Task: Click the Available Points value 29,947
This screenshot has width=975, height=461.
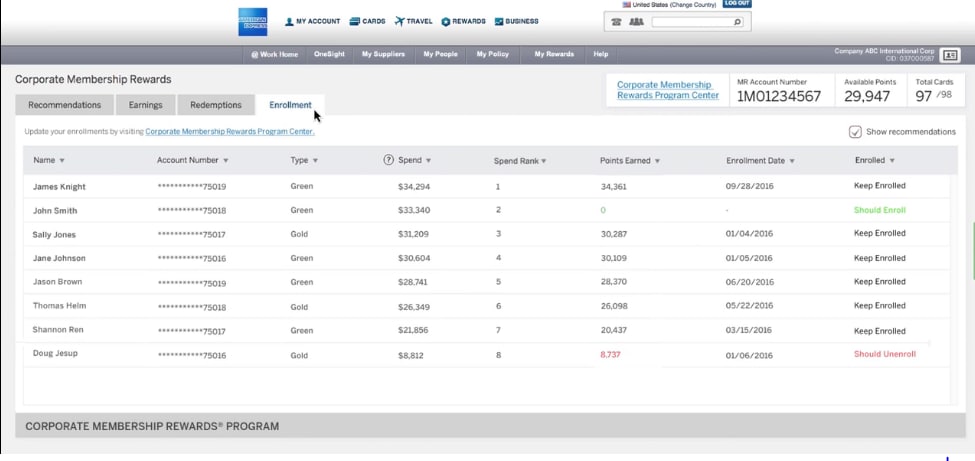Action: [867, 96]
